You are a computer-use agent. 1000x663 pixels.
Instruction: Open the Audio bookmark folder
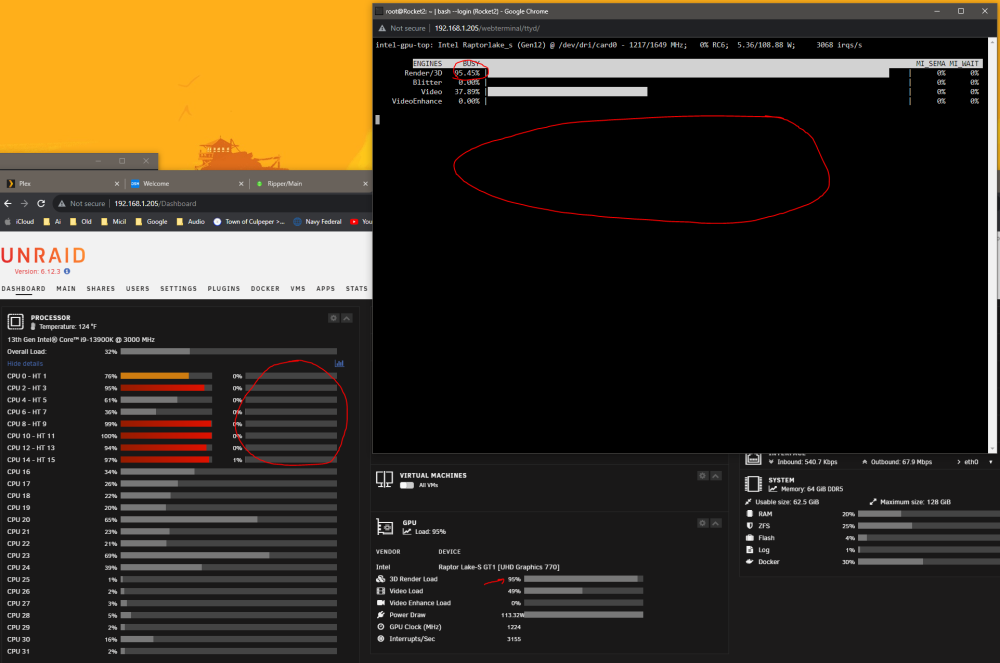coord(191,222)
